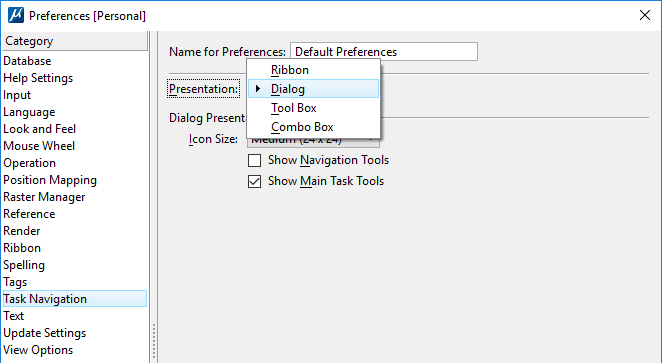The image size is (662, 363).
Task: Close the Preferences dialog window
Action: tap(645, 16)
